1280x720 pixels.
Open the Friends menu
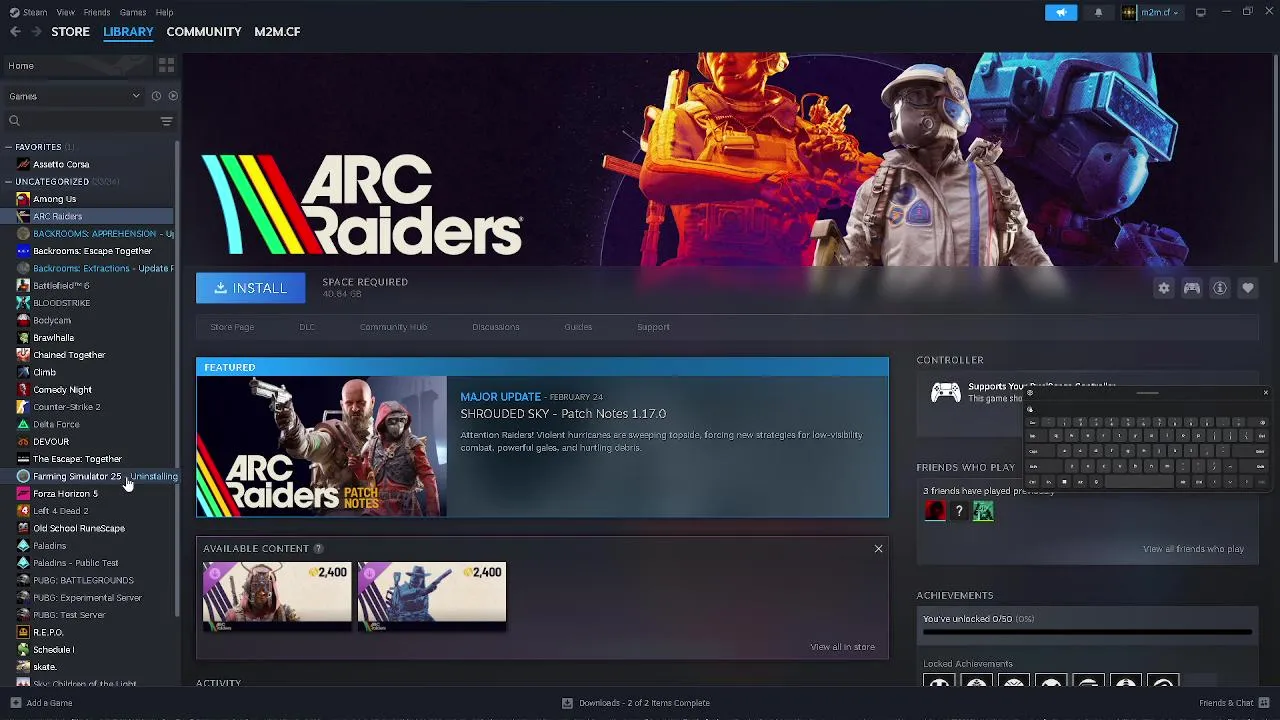point(97,12)
